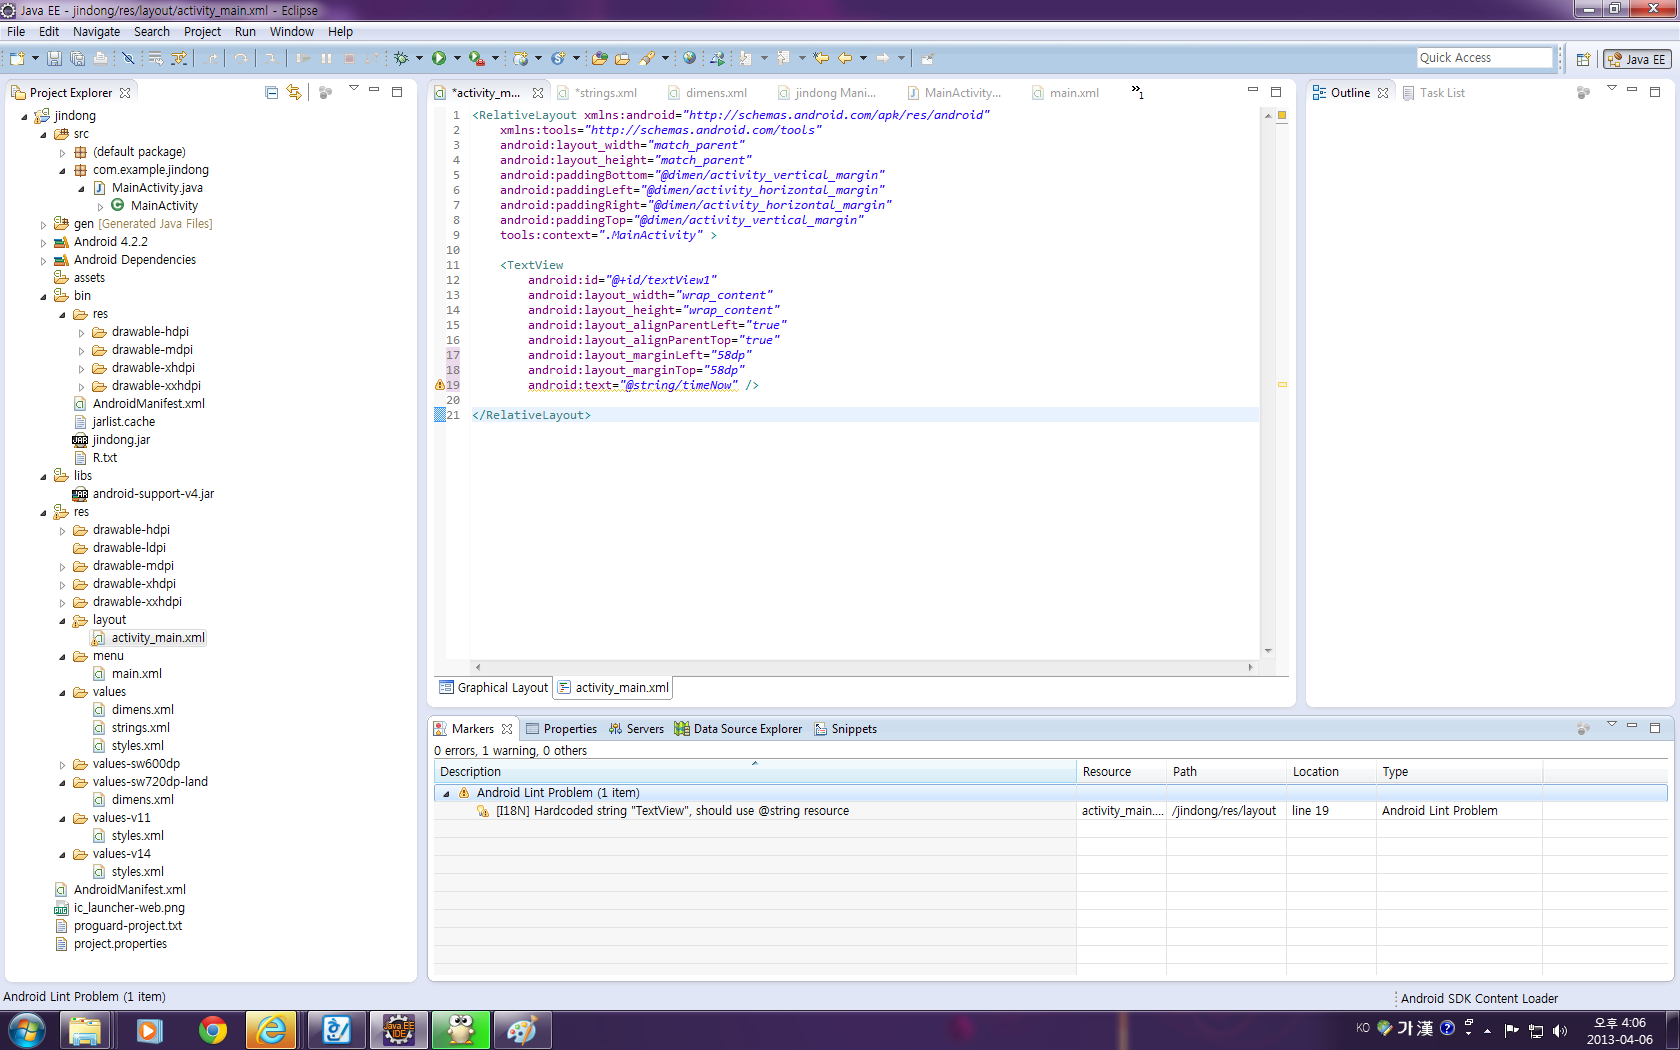Click the green Run button icon

tap(439, 59)
